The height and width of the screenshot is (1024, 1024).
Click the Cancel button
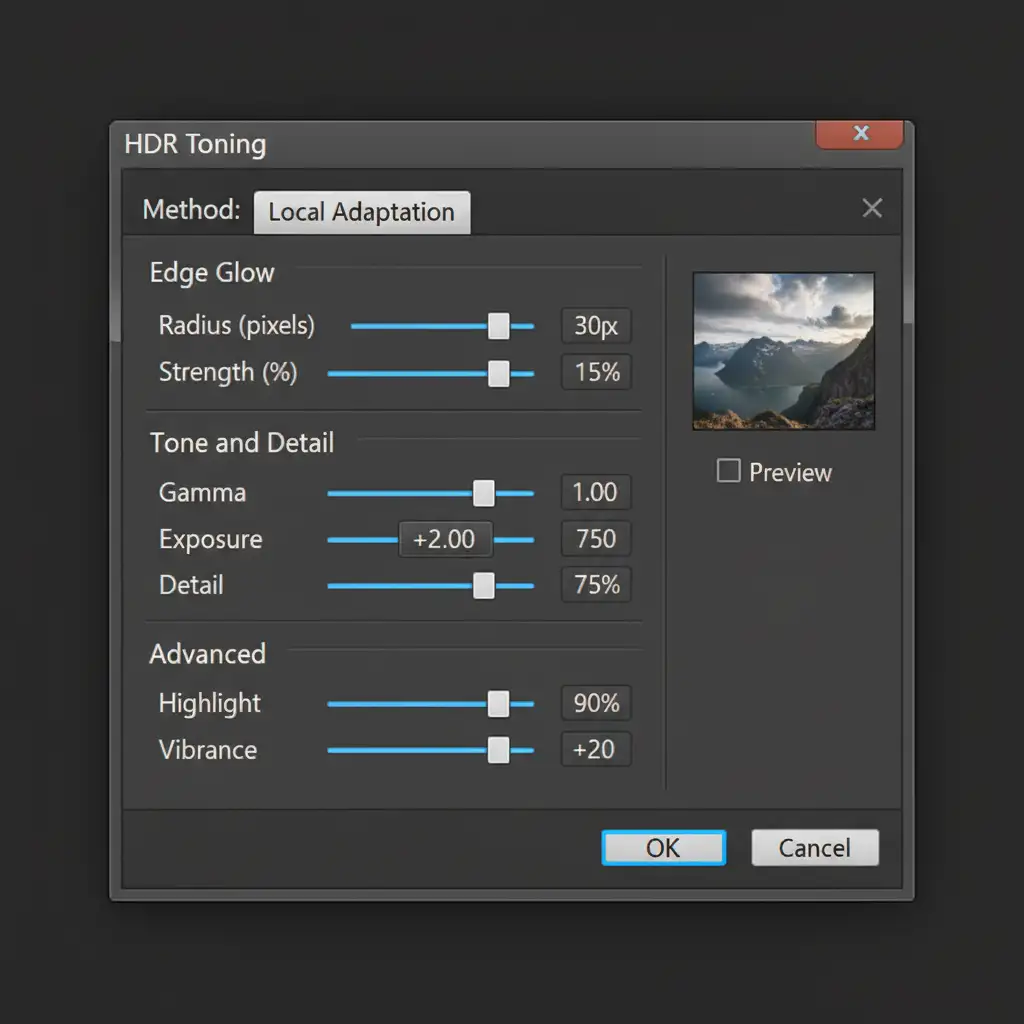coord(815,848)
